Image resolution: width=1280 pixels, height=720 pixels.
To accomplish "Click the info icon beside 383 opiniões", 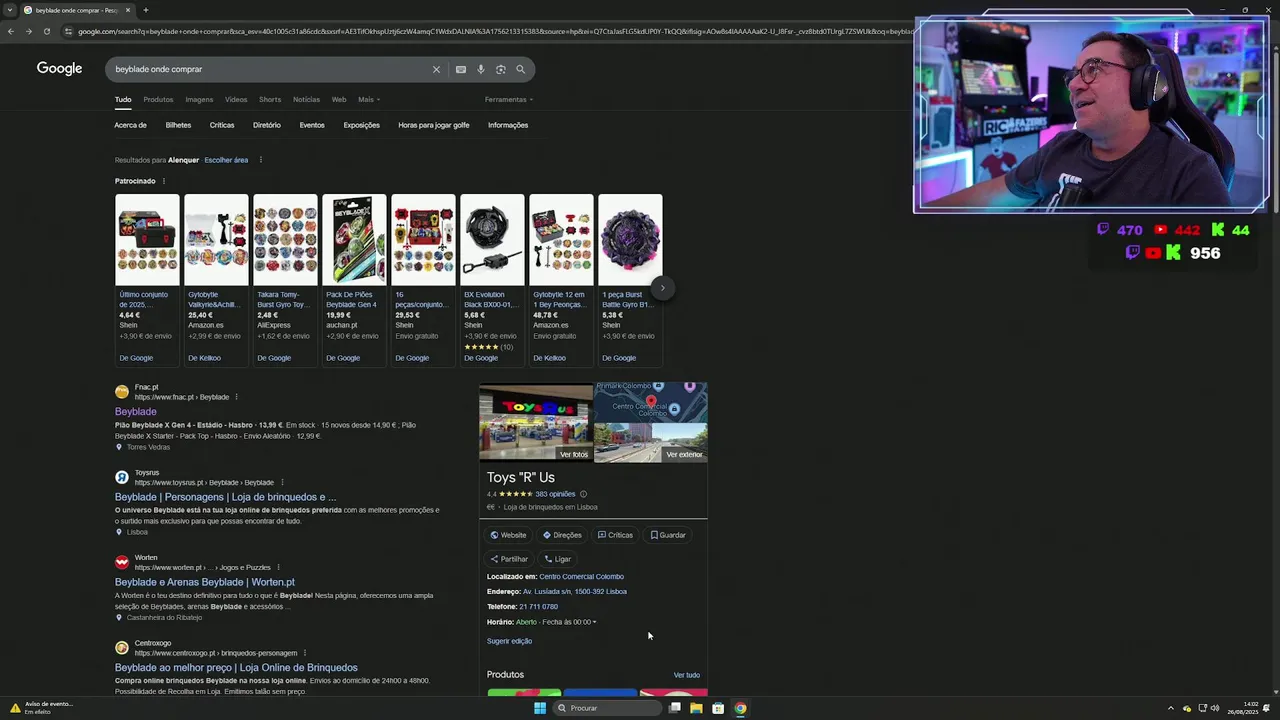I will coord(583,494).
